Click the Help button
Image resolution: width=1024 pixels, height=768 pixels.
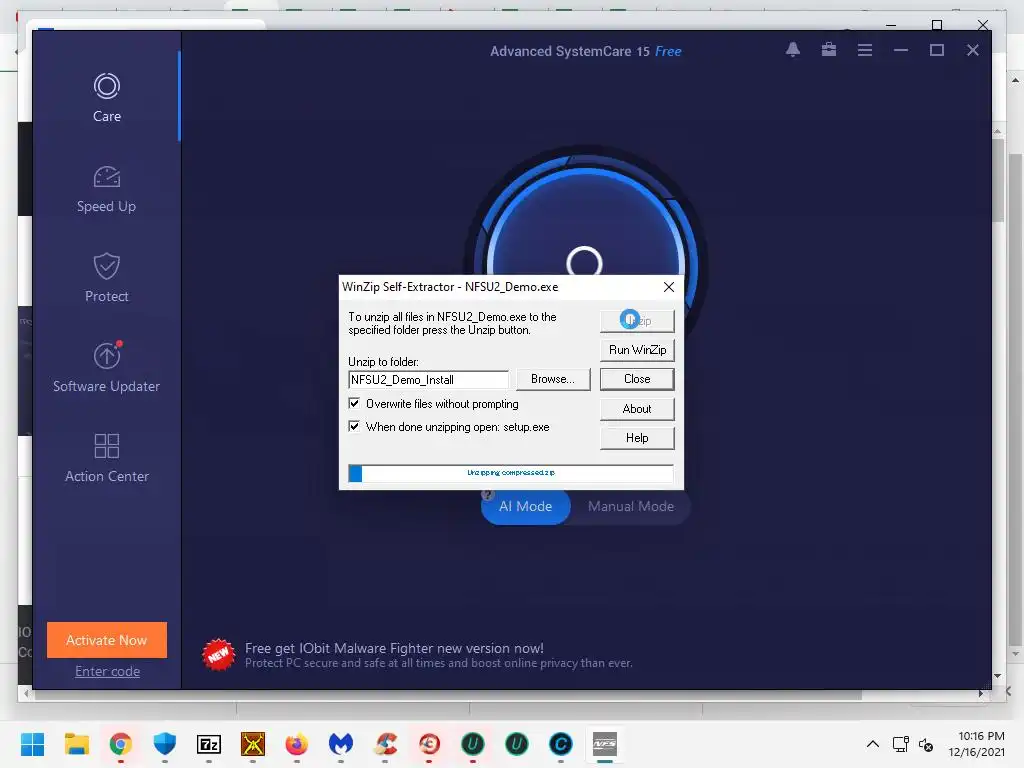coord(637,438)
